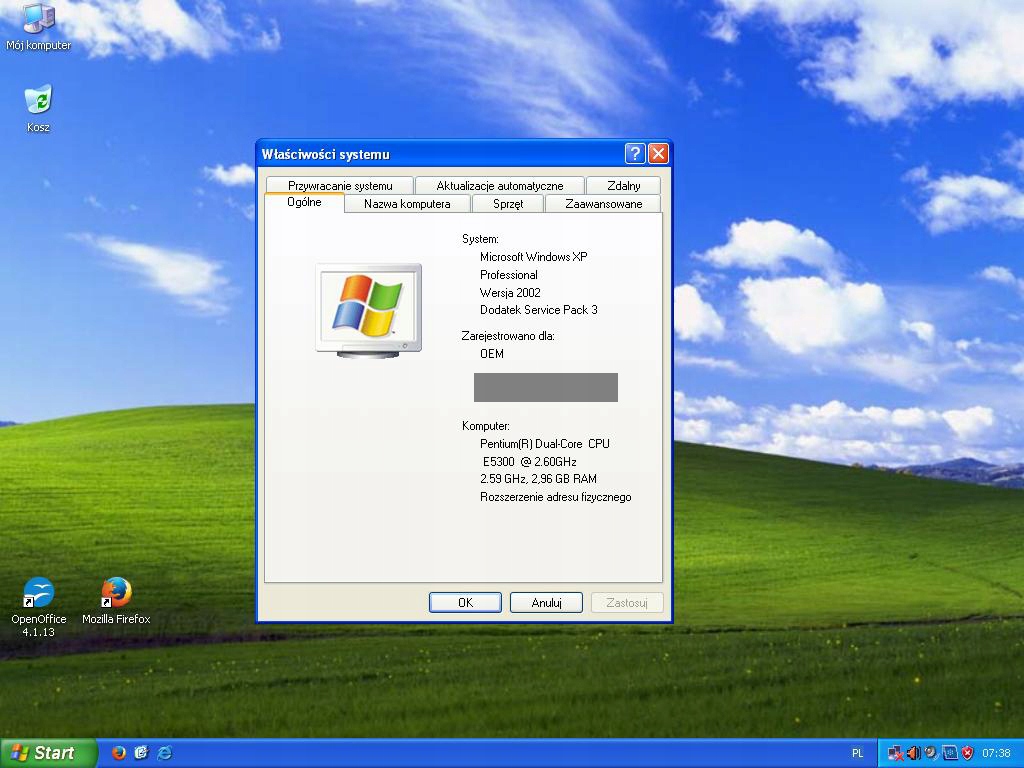Click the webcam tray icon
The width and height of the screenshot is (1024, 768).
[x=931, y=754]
